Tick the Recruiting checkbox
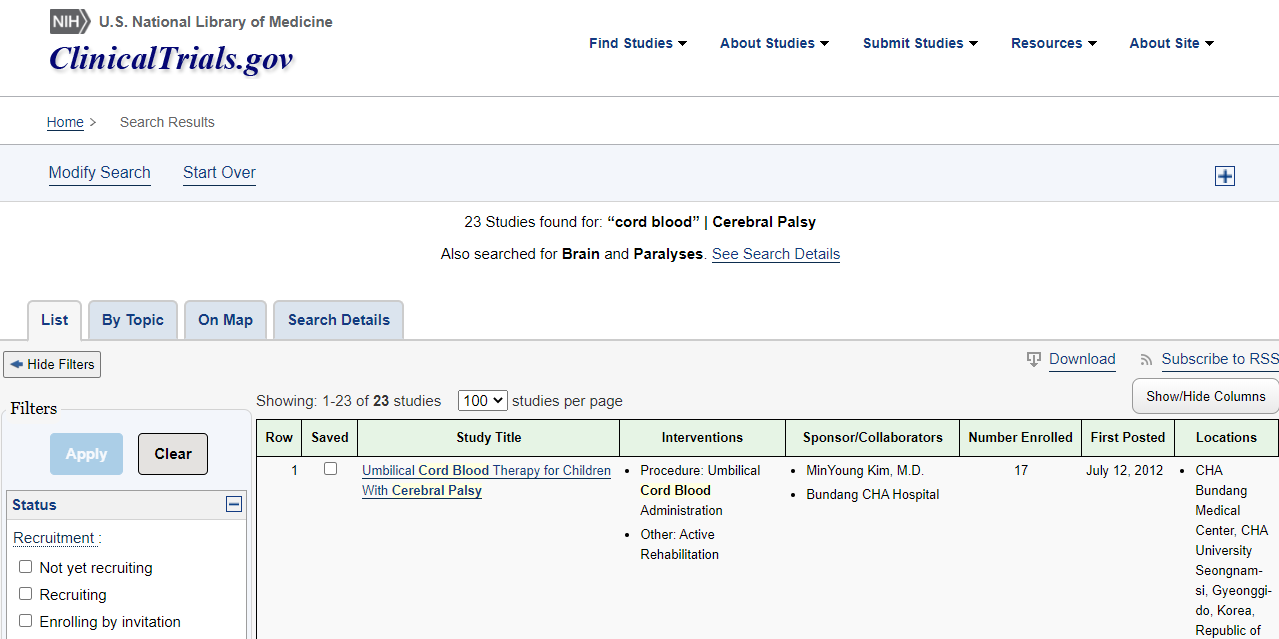 coord(26,594)
